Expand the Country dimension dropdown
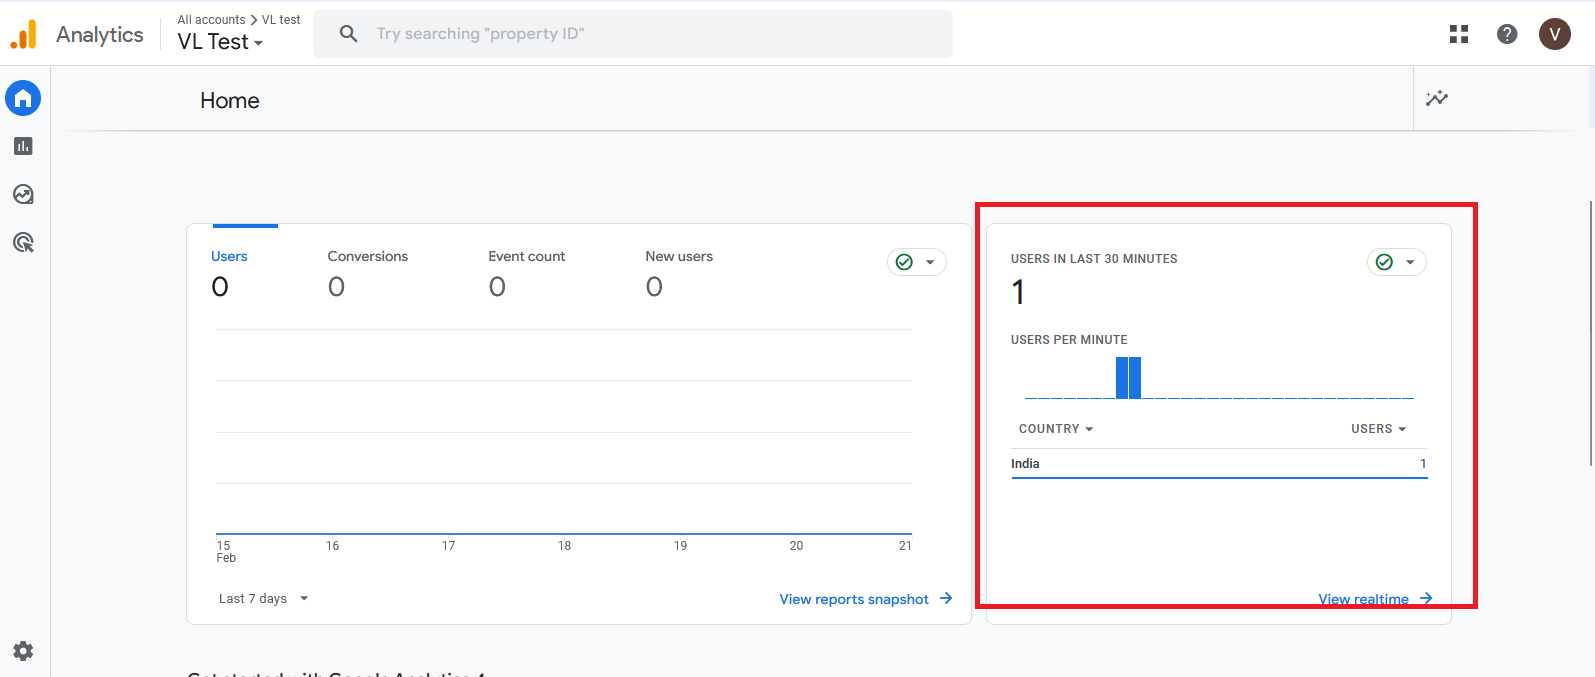This screenshot has height=677, width=1595. pyautogui.click(x=1056, y=429)
